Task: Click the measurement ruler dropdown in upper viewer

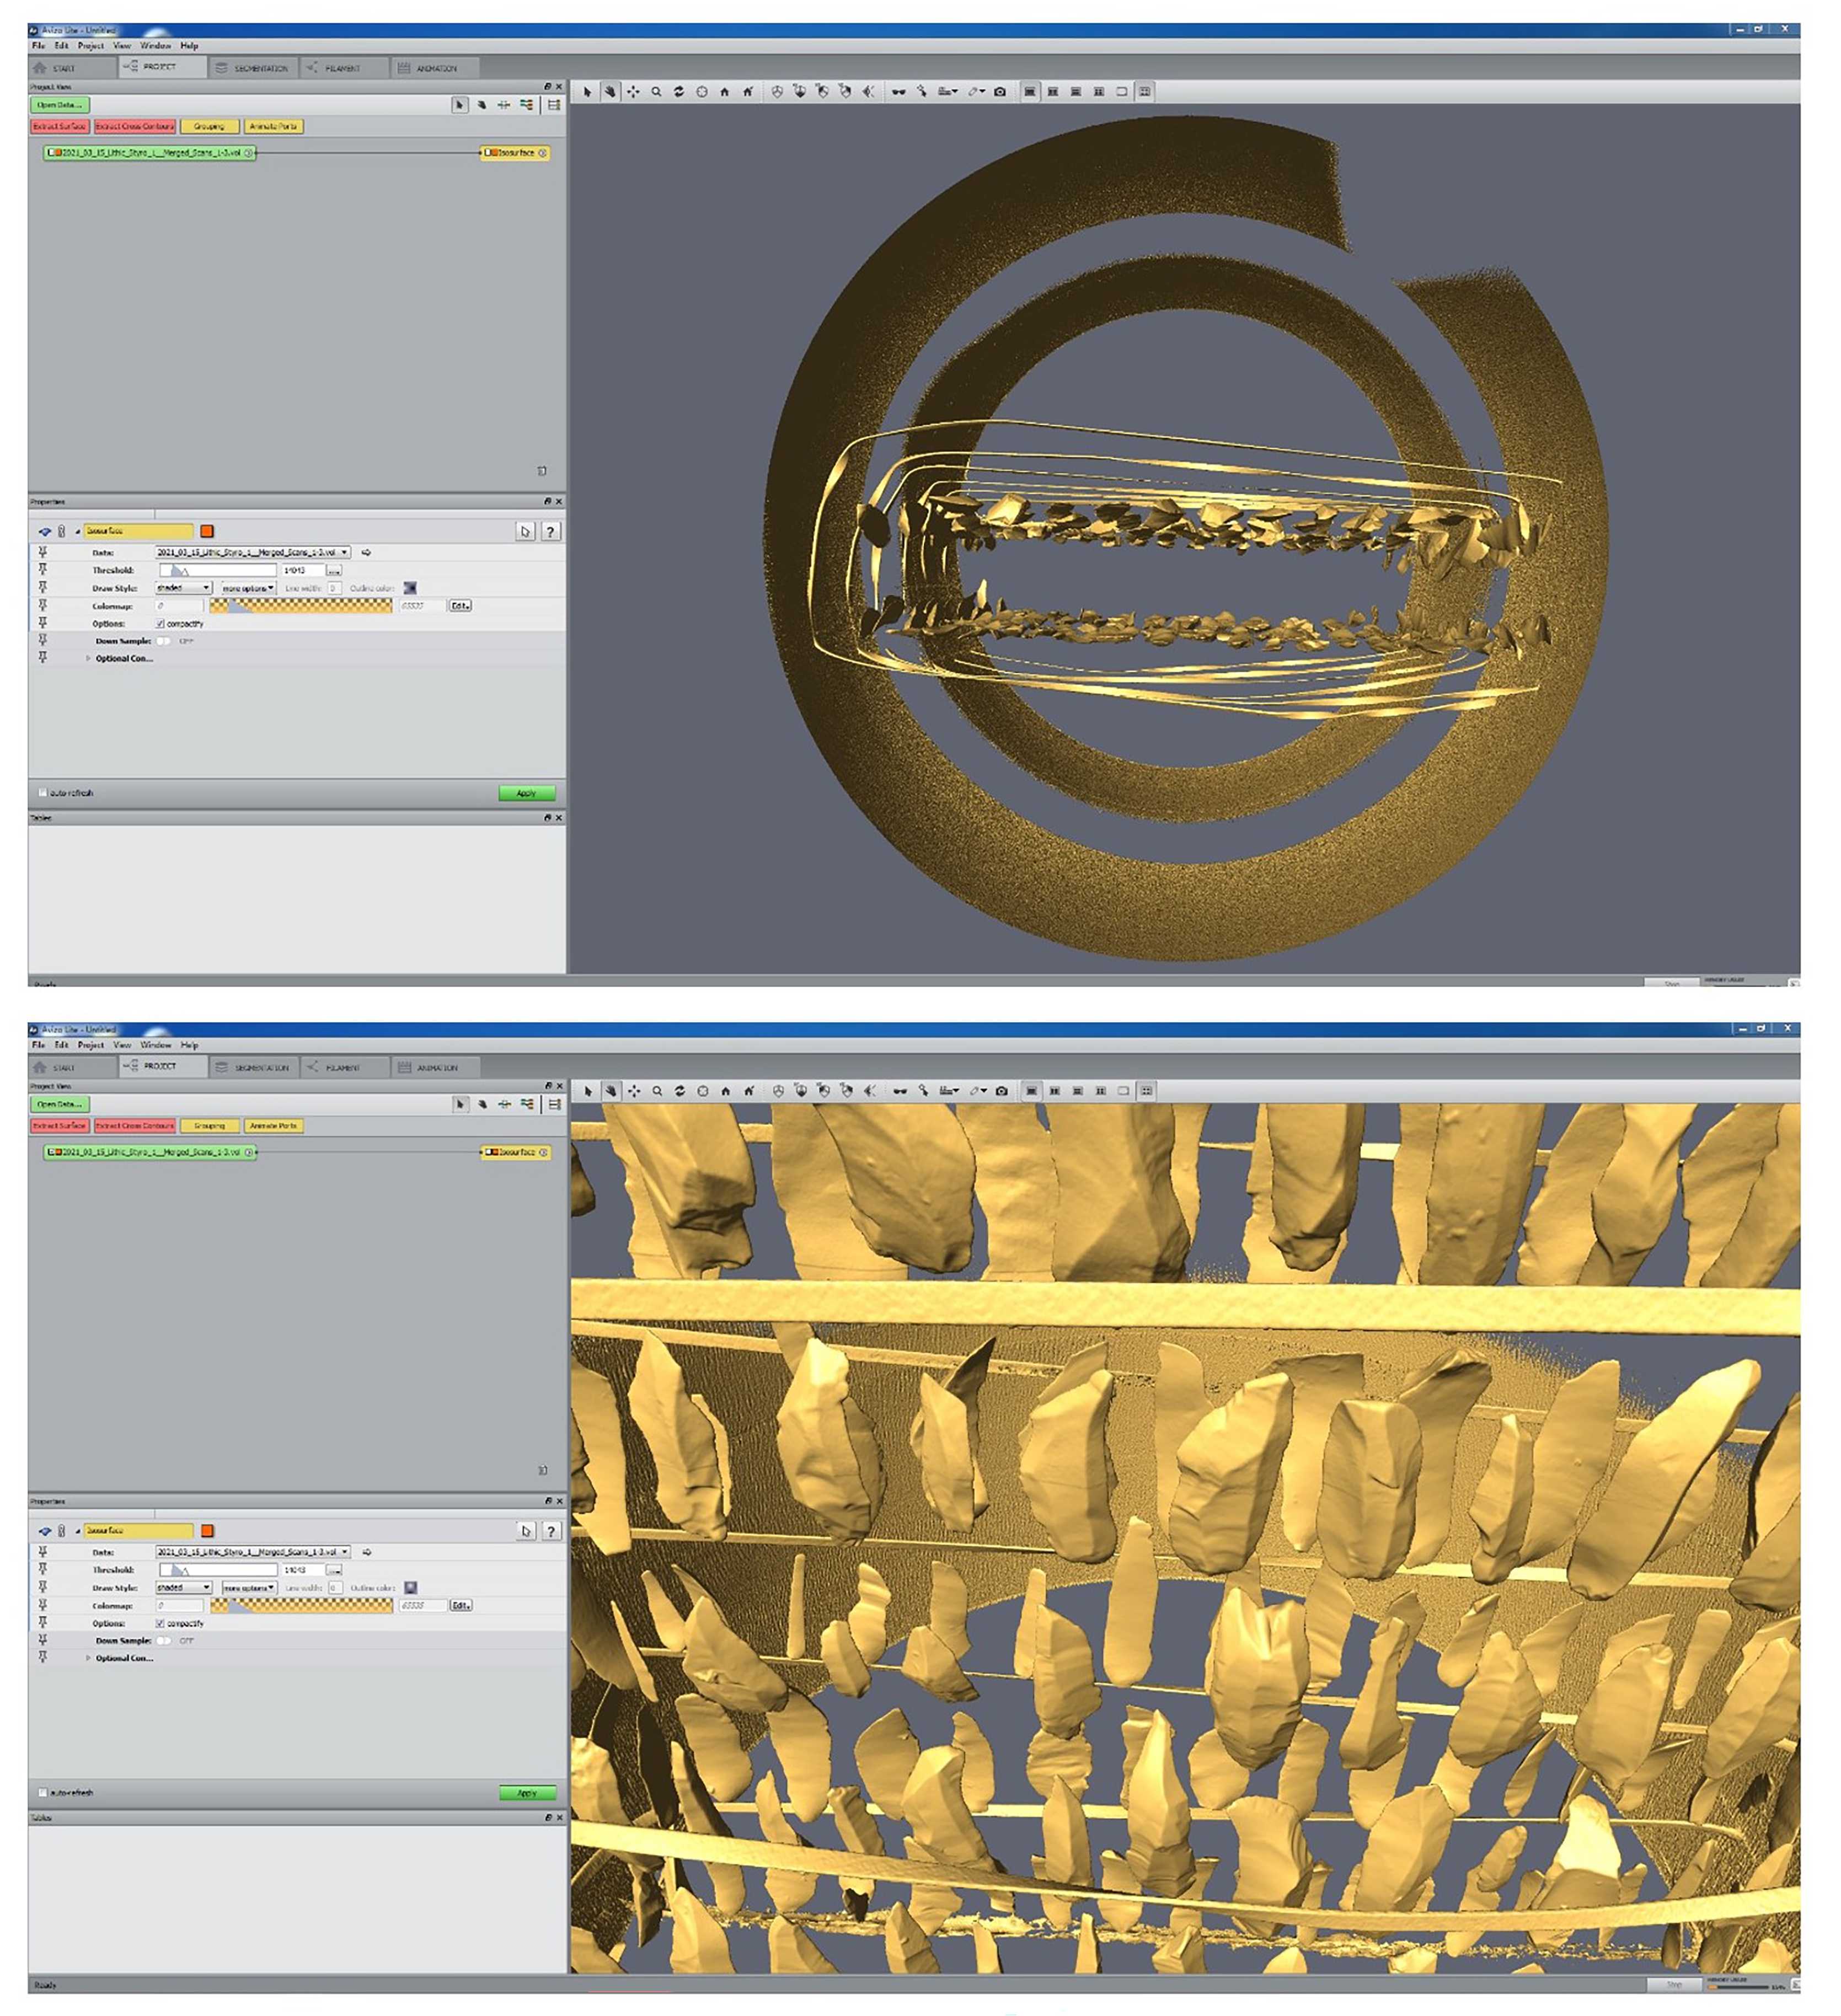Action: pos(947,92)
